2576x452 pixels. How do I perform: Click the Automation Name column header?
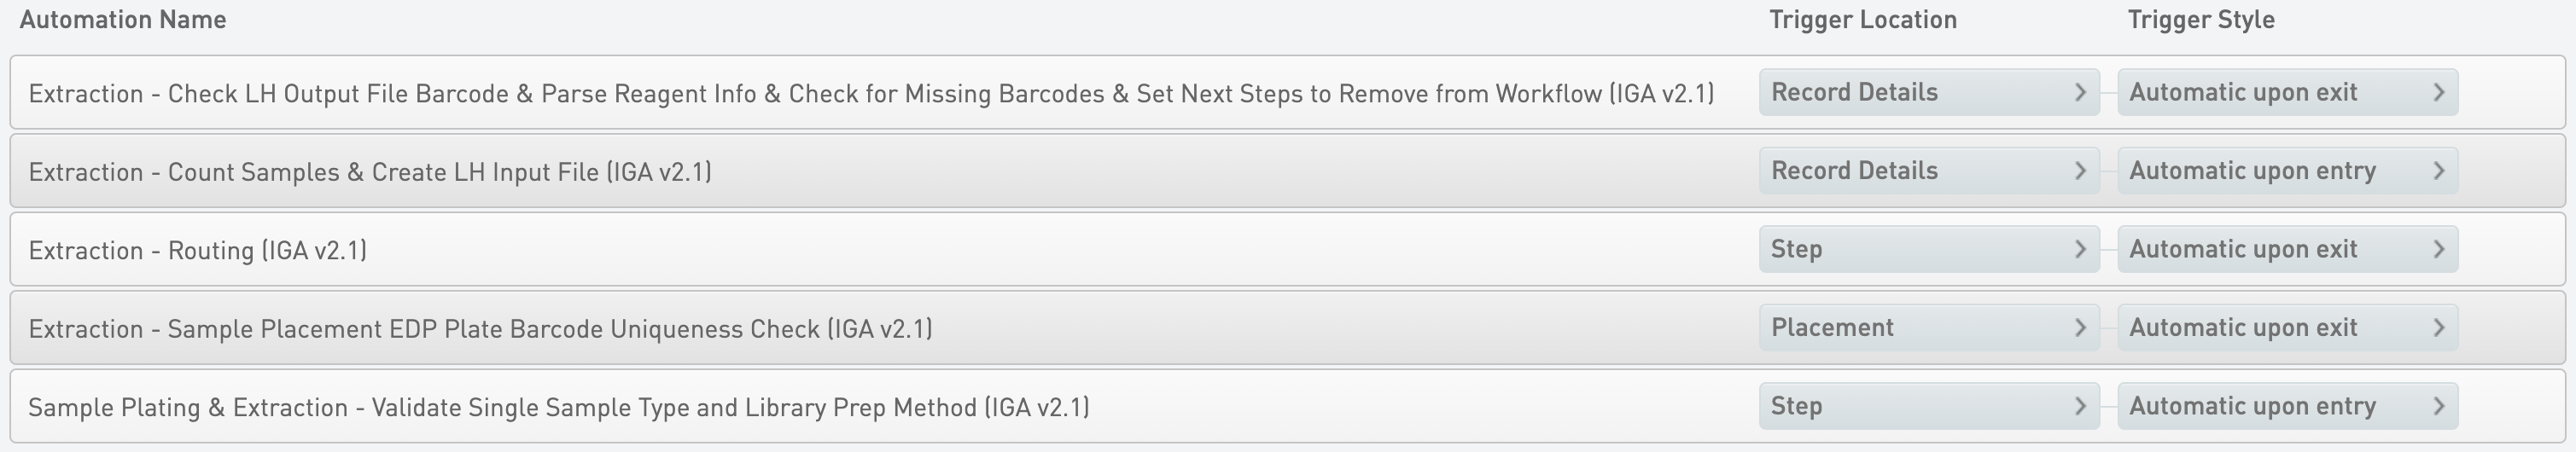point(123,20)
